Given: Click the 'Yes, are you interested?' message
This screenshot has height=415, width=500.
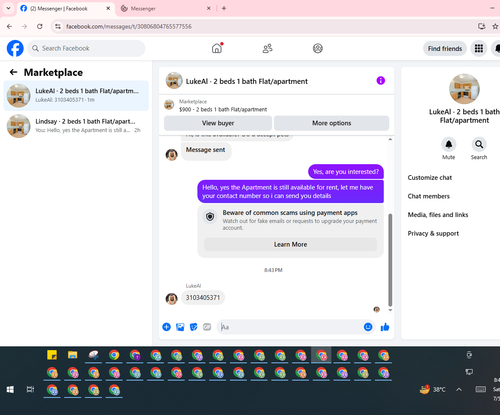Looking at the screenshot, I should click(346, 172).
